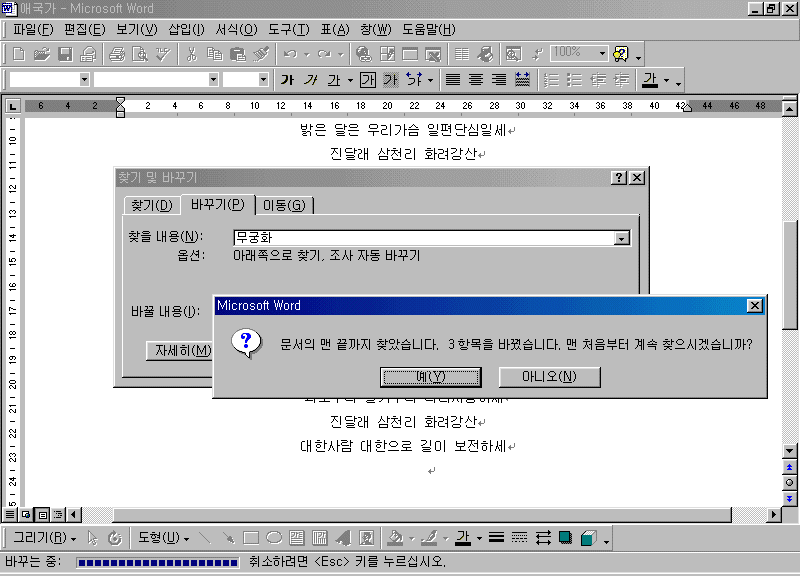Screen dimensions: 800x576
Task: Open the Tables and Borders toolbar icon
Action: (x=387, y=54)
